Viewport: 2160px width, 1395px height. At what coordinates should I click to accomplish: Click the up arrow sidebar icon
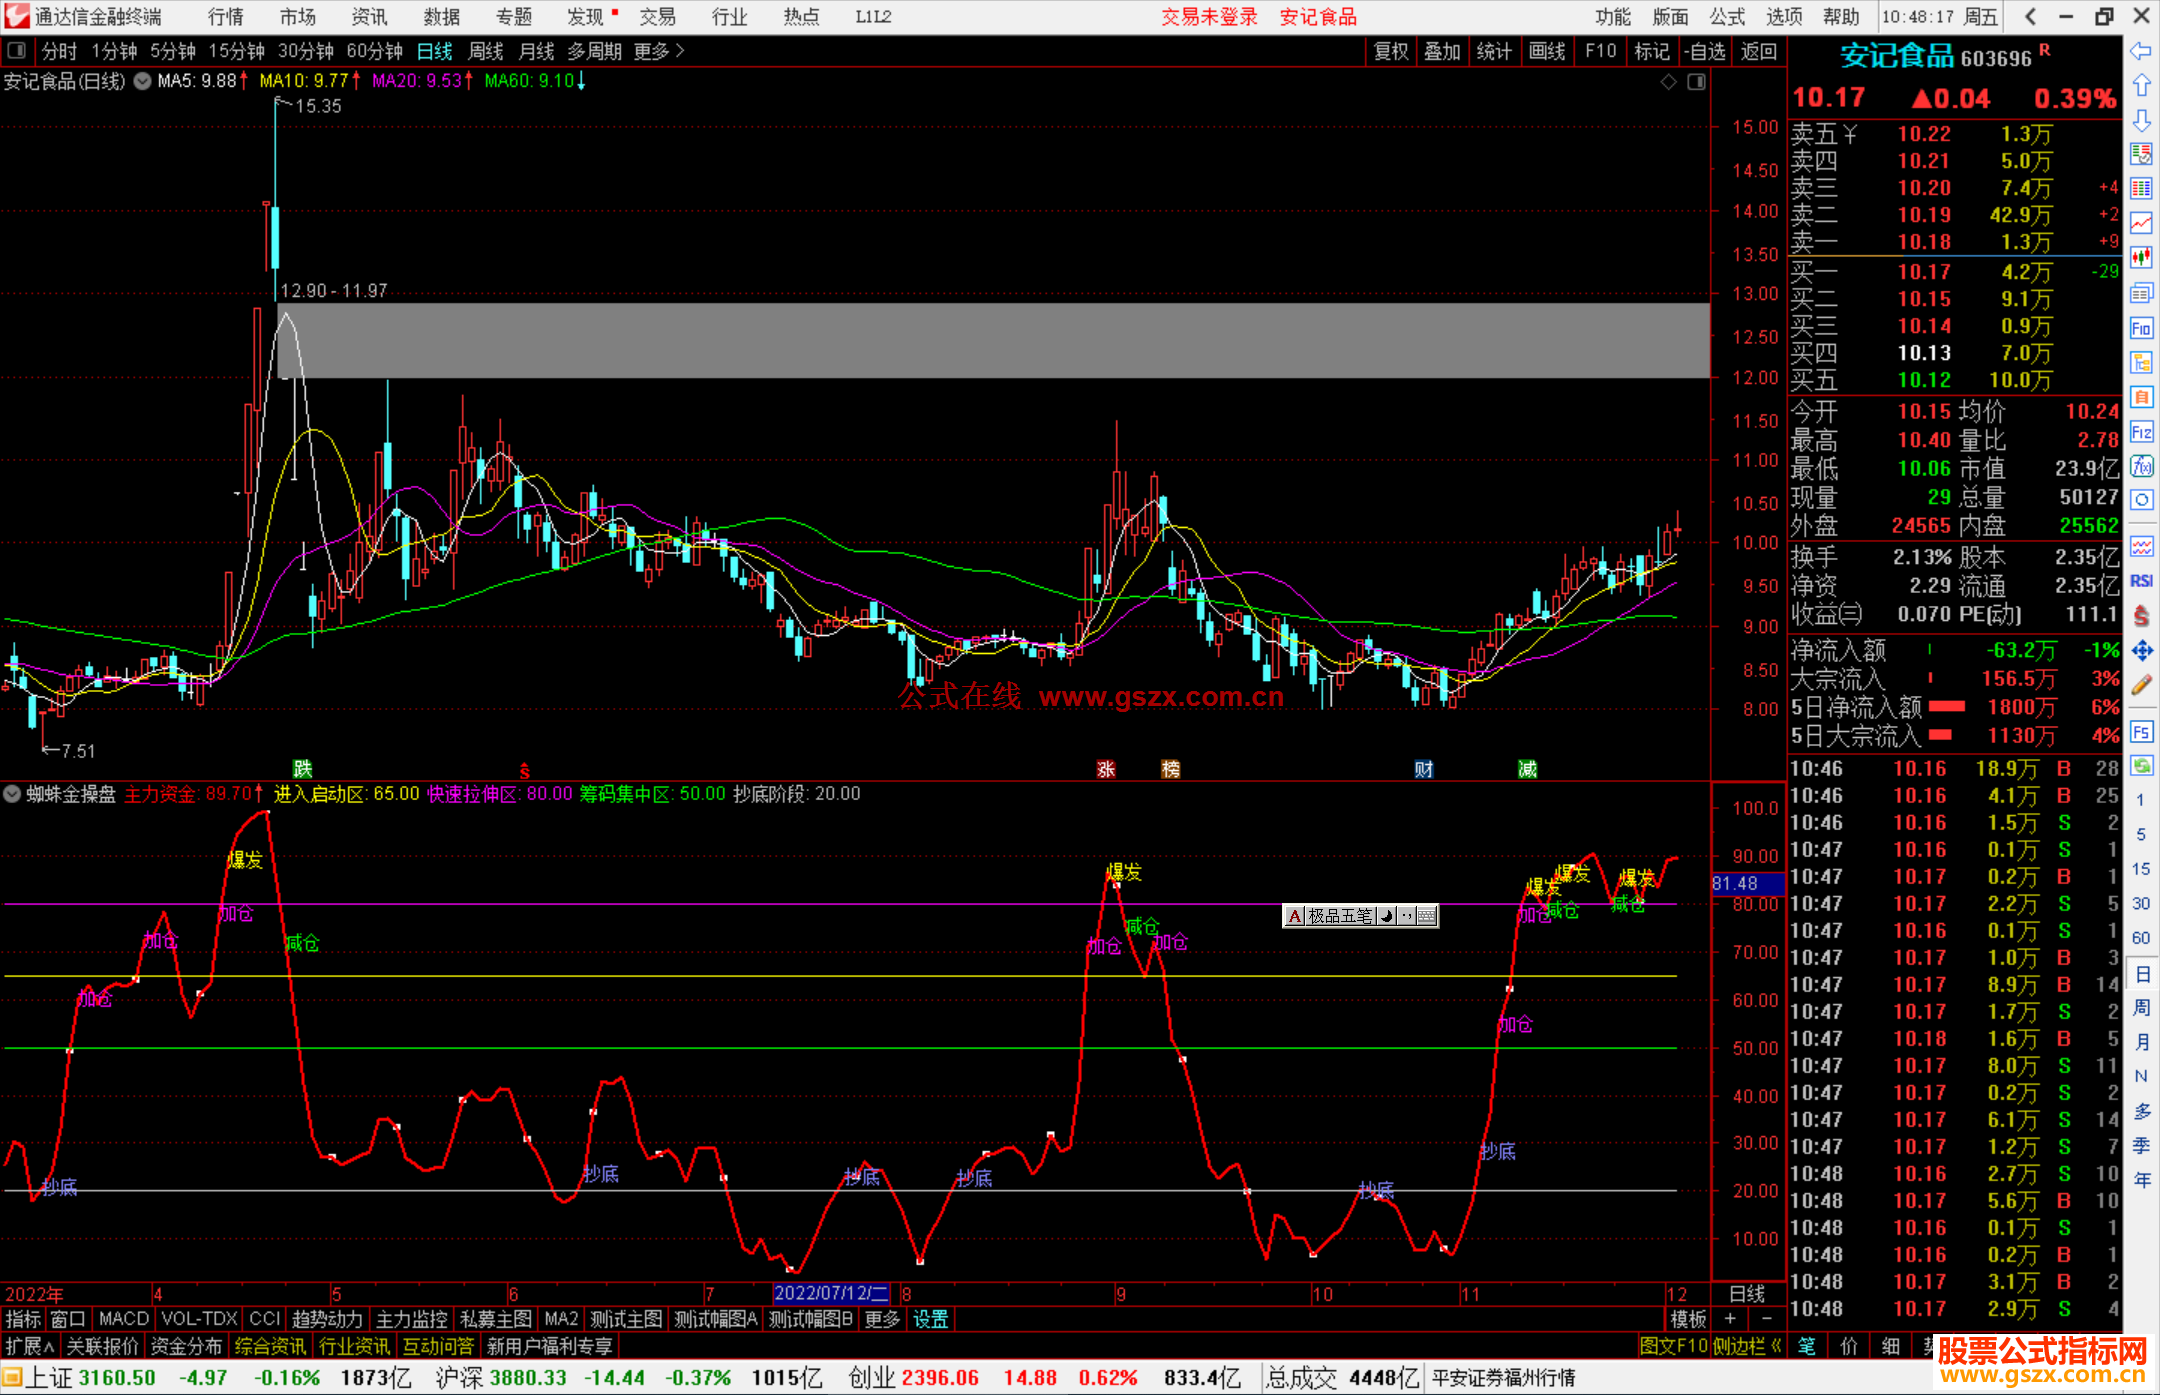[x=2141, y=86]
